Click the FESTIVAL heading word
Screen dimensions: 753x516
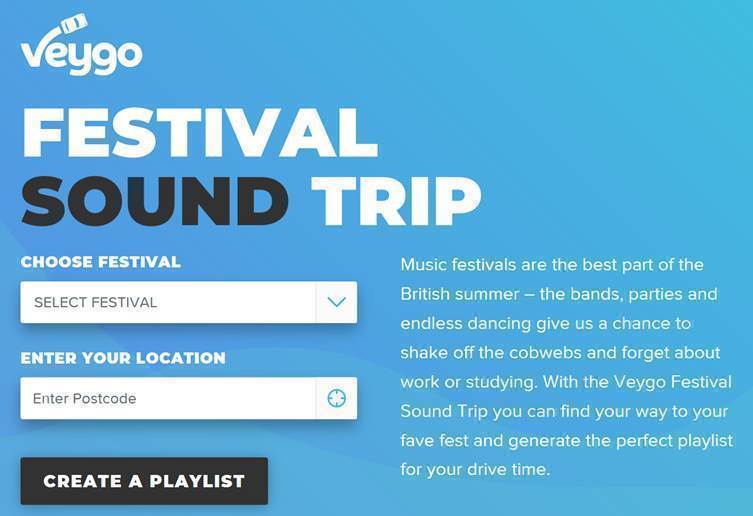click(200, 133)
